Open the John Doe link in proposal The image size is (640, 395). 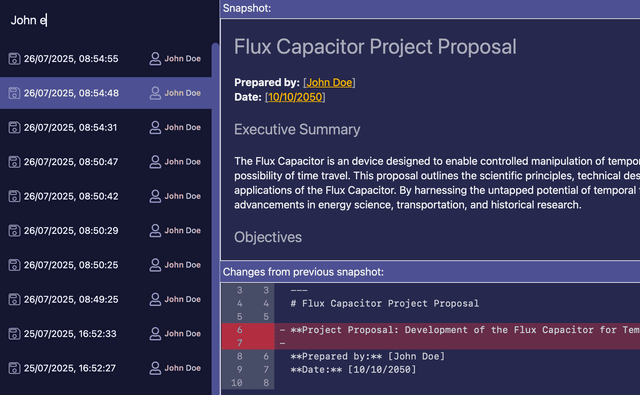[329, 82]
